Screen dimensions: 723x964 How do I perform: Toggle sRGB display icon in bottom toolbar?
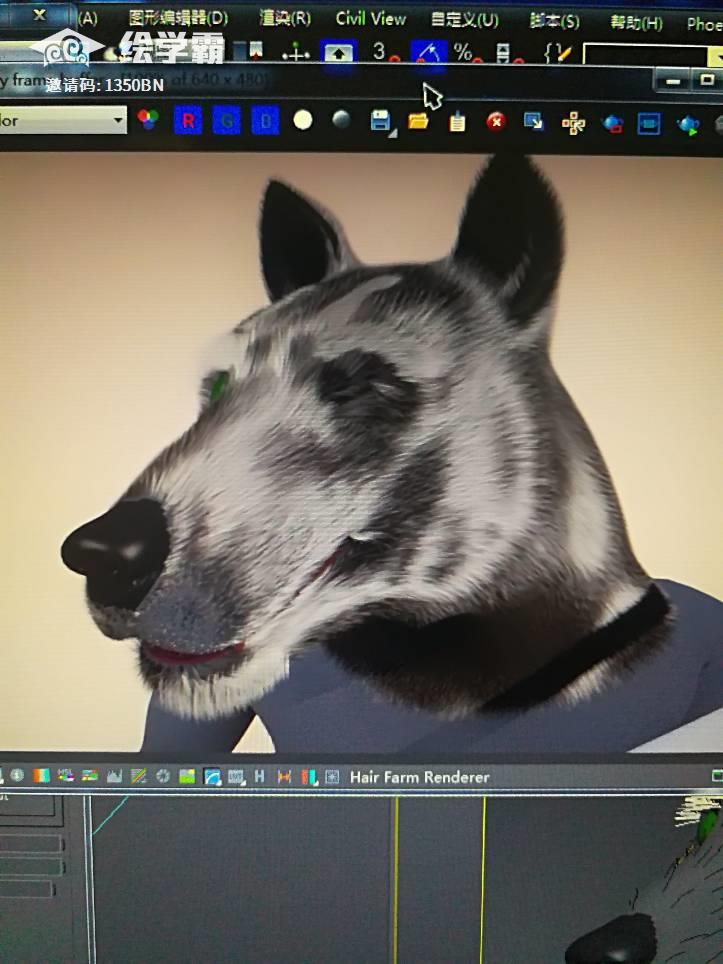point(212,777)
